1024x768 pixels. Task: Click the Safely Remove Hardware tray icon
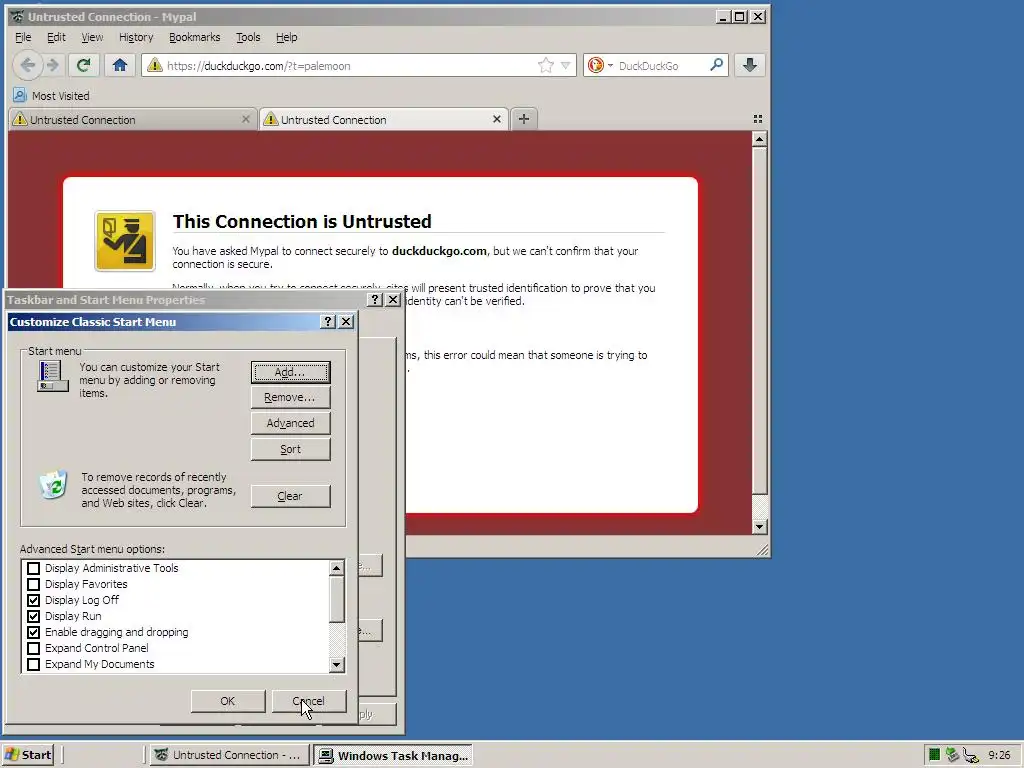pyautogui.click(x=952, y=755)
